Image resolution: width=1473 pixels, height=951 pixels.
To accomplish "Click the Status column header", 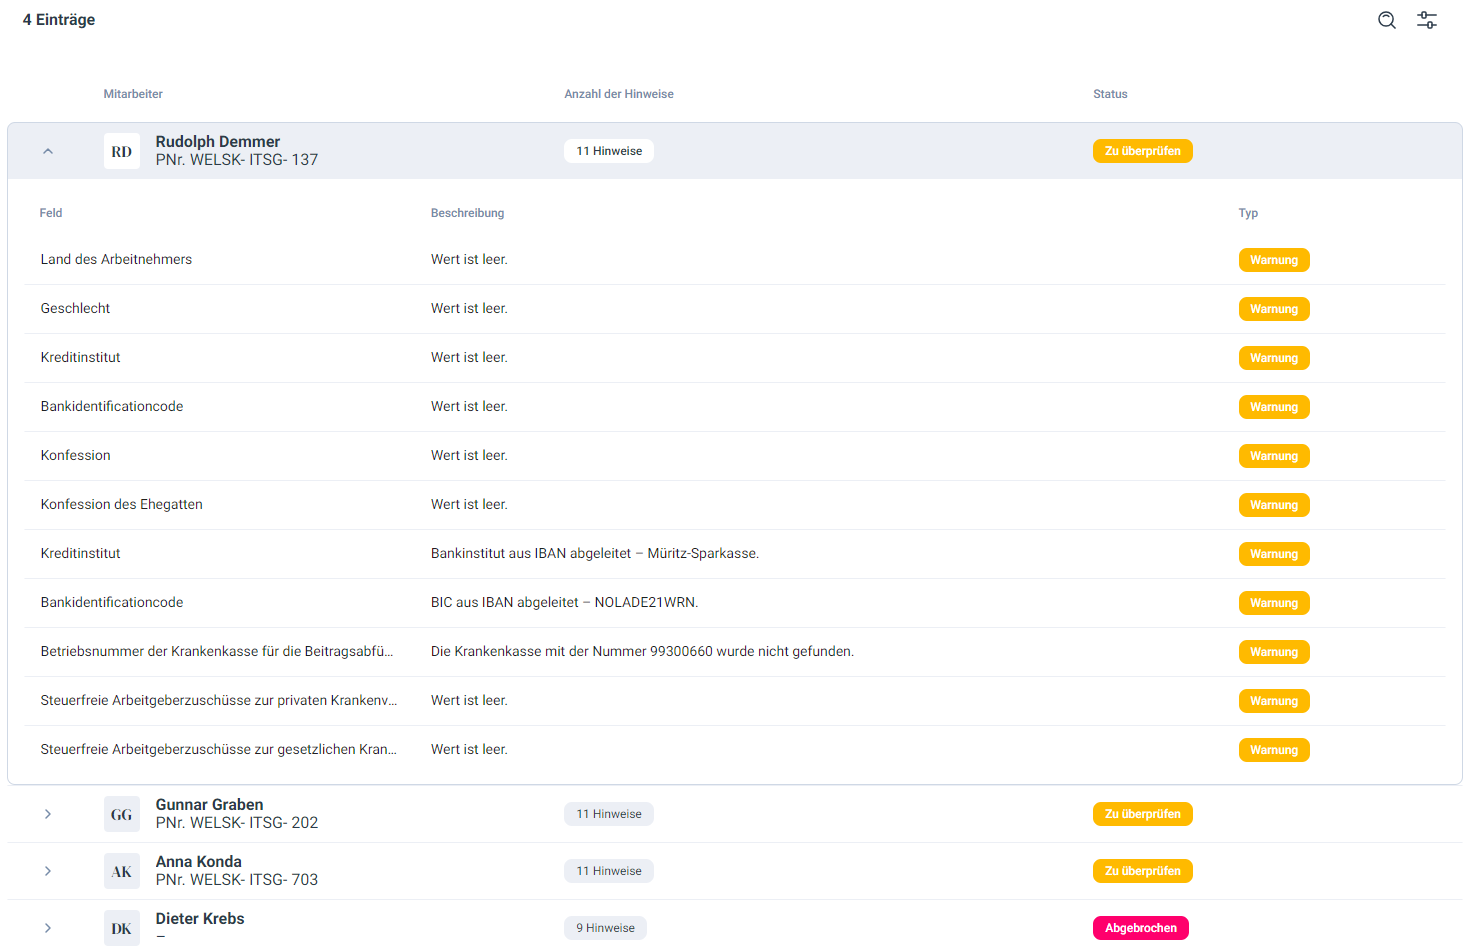I will click(x=1109, y=94).
